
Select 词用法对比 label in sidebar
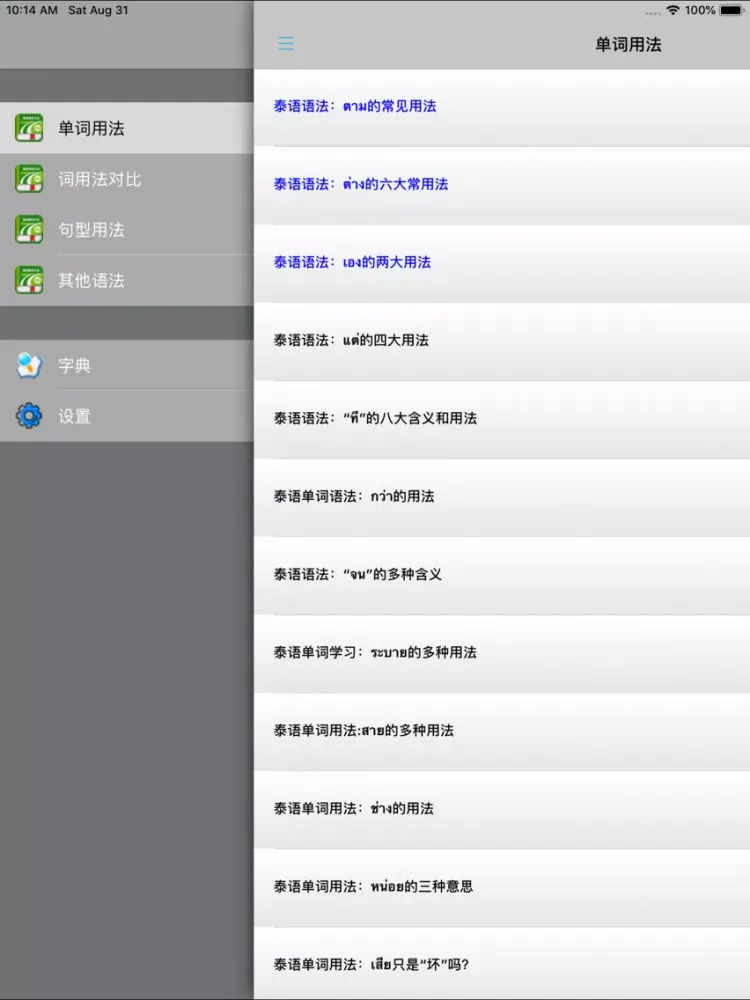(99, 179)
